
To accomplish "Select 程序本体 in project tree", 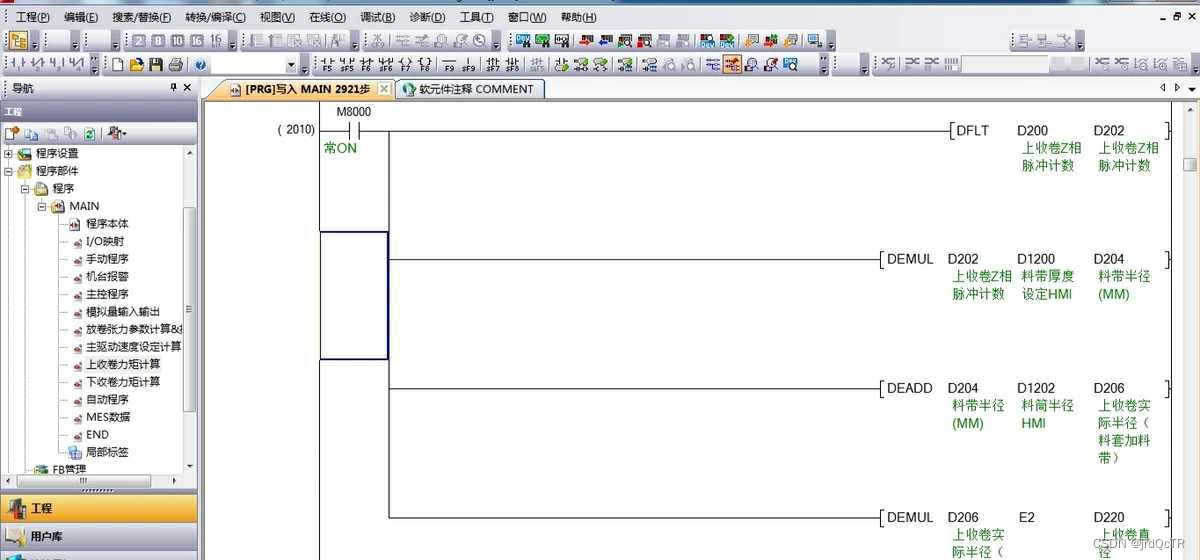I will pos(107,224).
